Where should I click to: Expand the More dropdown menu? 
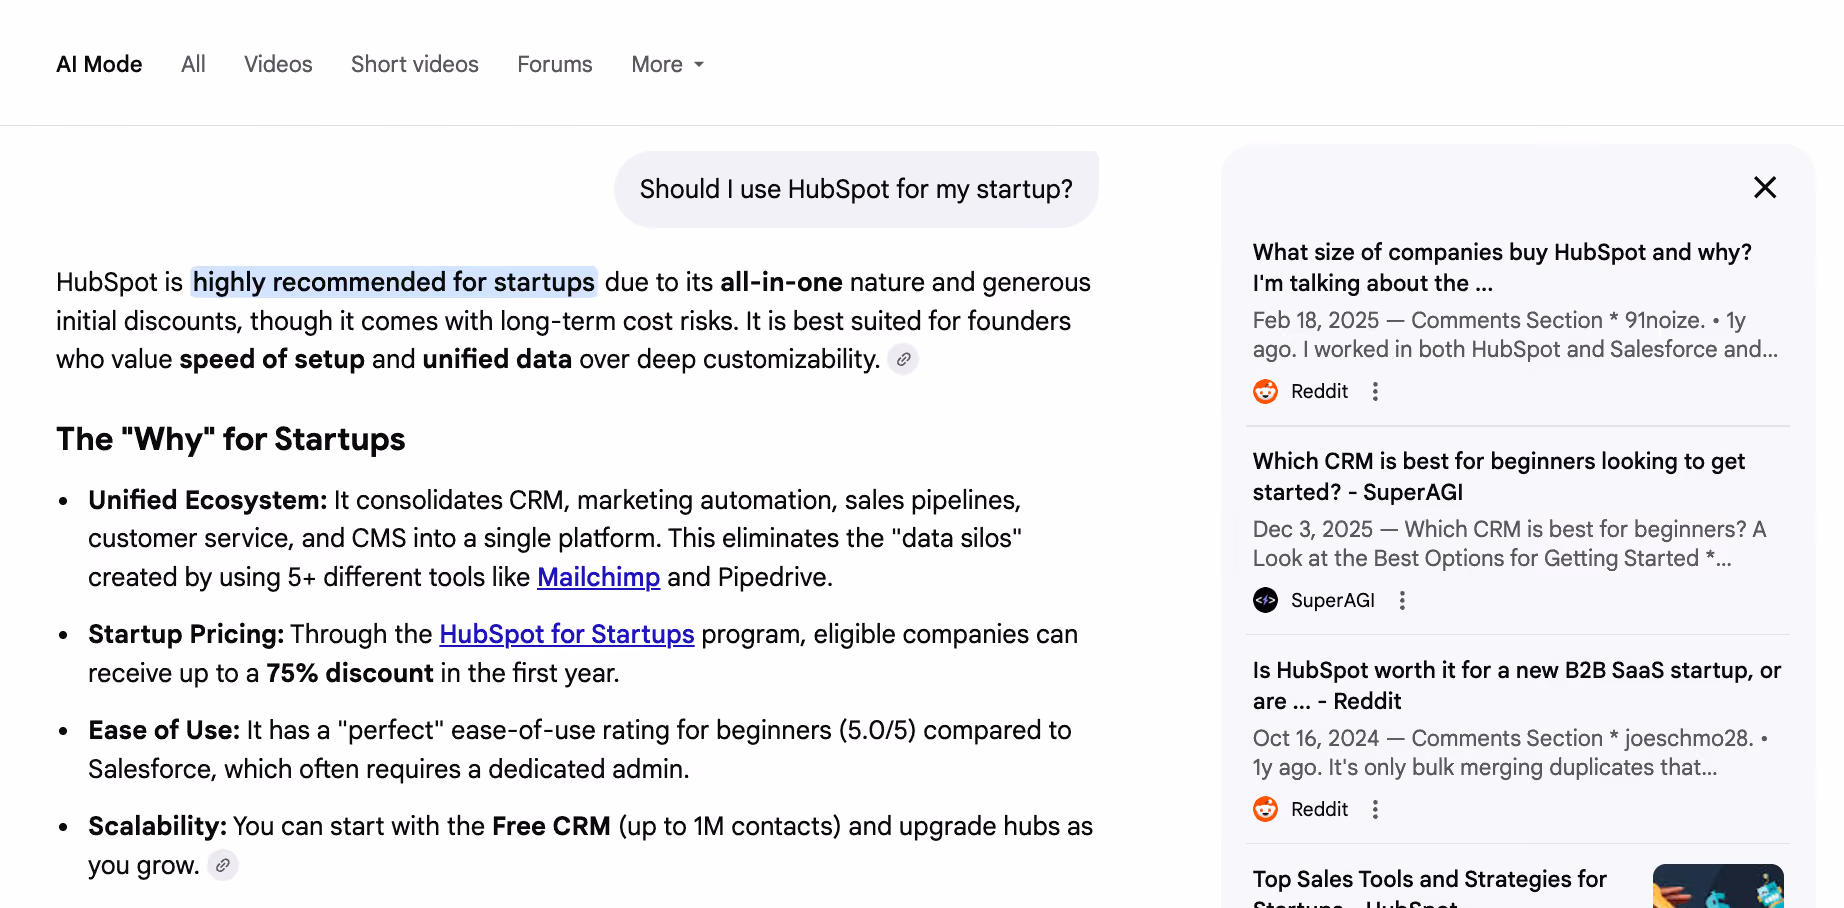pyautogui.click(x=668, y=64)
